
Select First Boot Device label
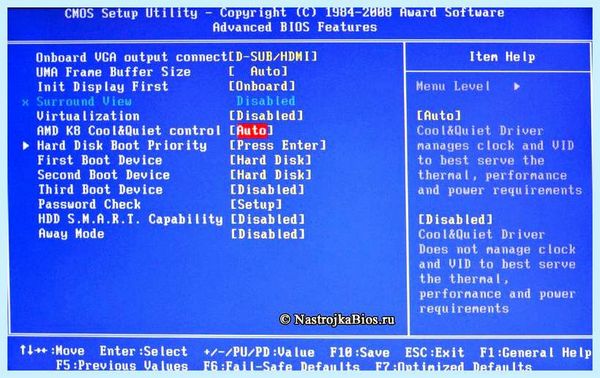(x=99, y=160)
